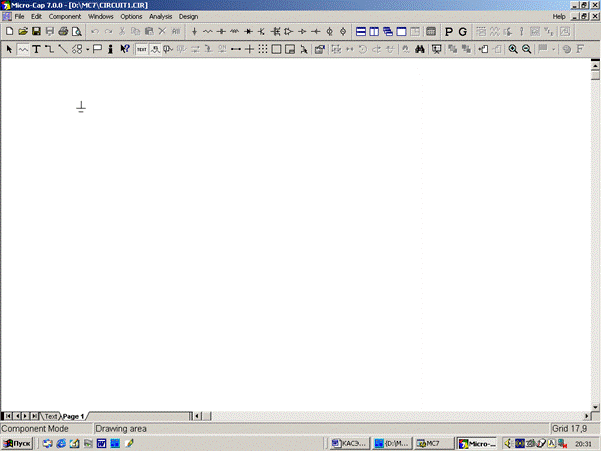Place an NPN transistor component
Screen dimensions: 601x451
tap(262, 31)
